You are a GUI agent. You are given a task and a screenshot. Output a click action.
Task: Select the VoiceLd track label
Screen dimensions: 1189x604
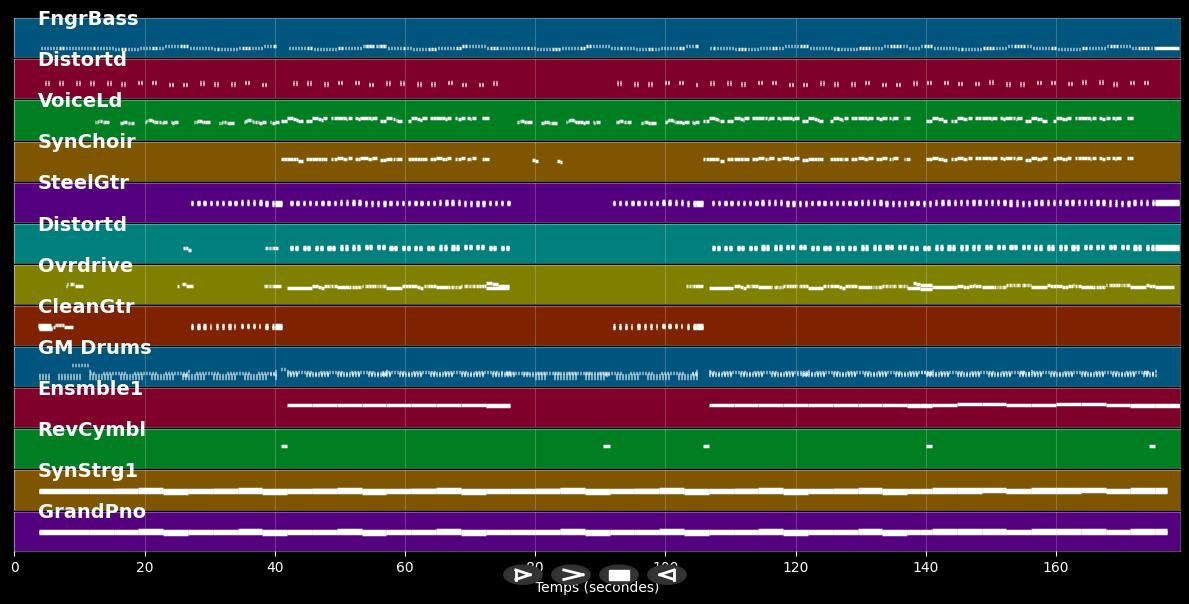pyautogui.click(x=80, y=101)
